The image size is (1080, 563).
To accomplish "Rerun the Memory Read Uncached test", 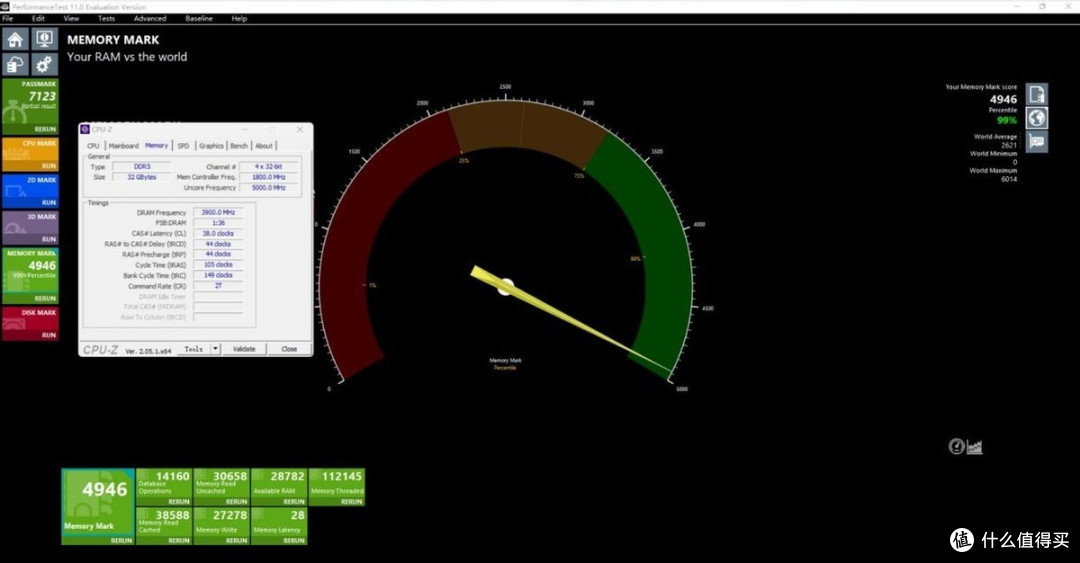I will pos(236,502).
